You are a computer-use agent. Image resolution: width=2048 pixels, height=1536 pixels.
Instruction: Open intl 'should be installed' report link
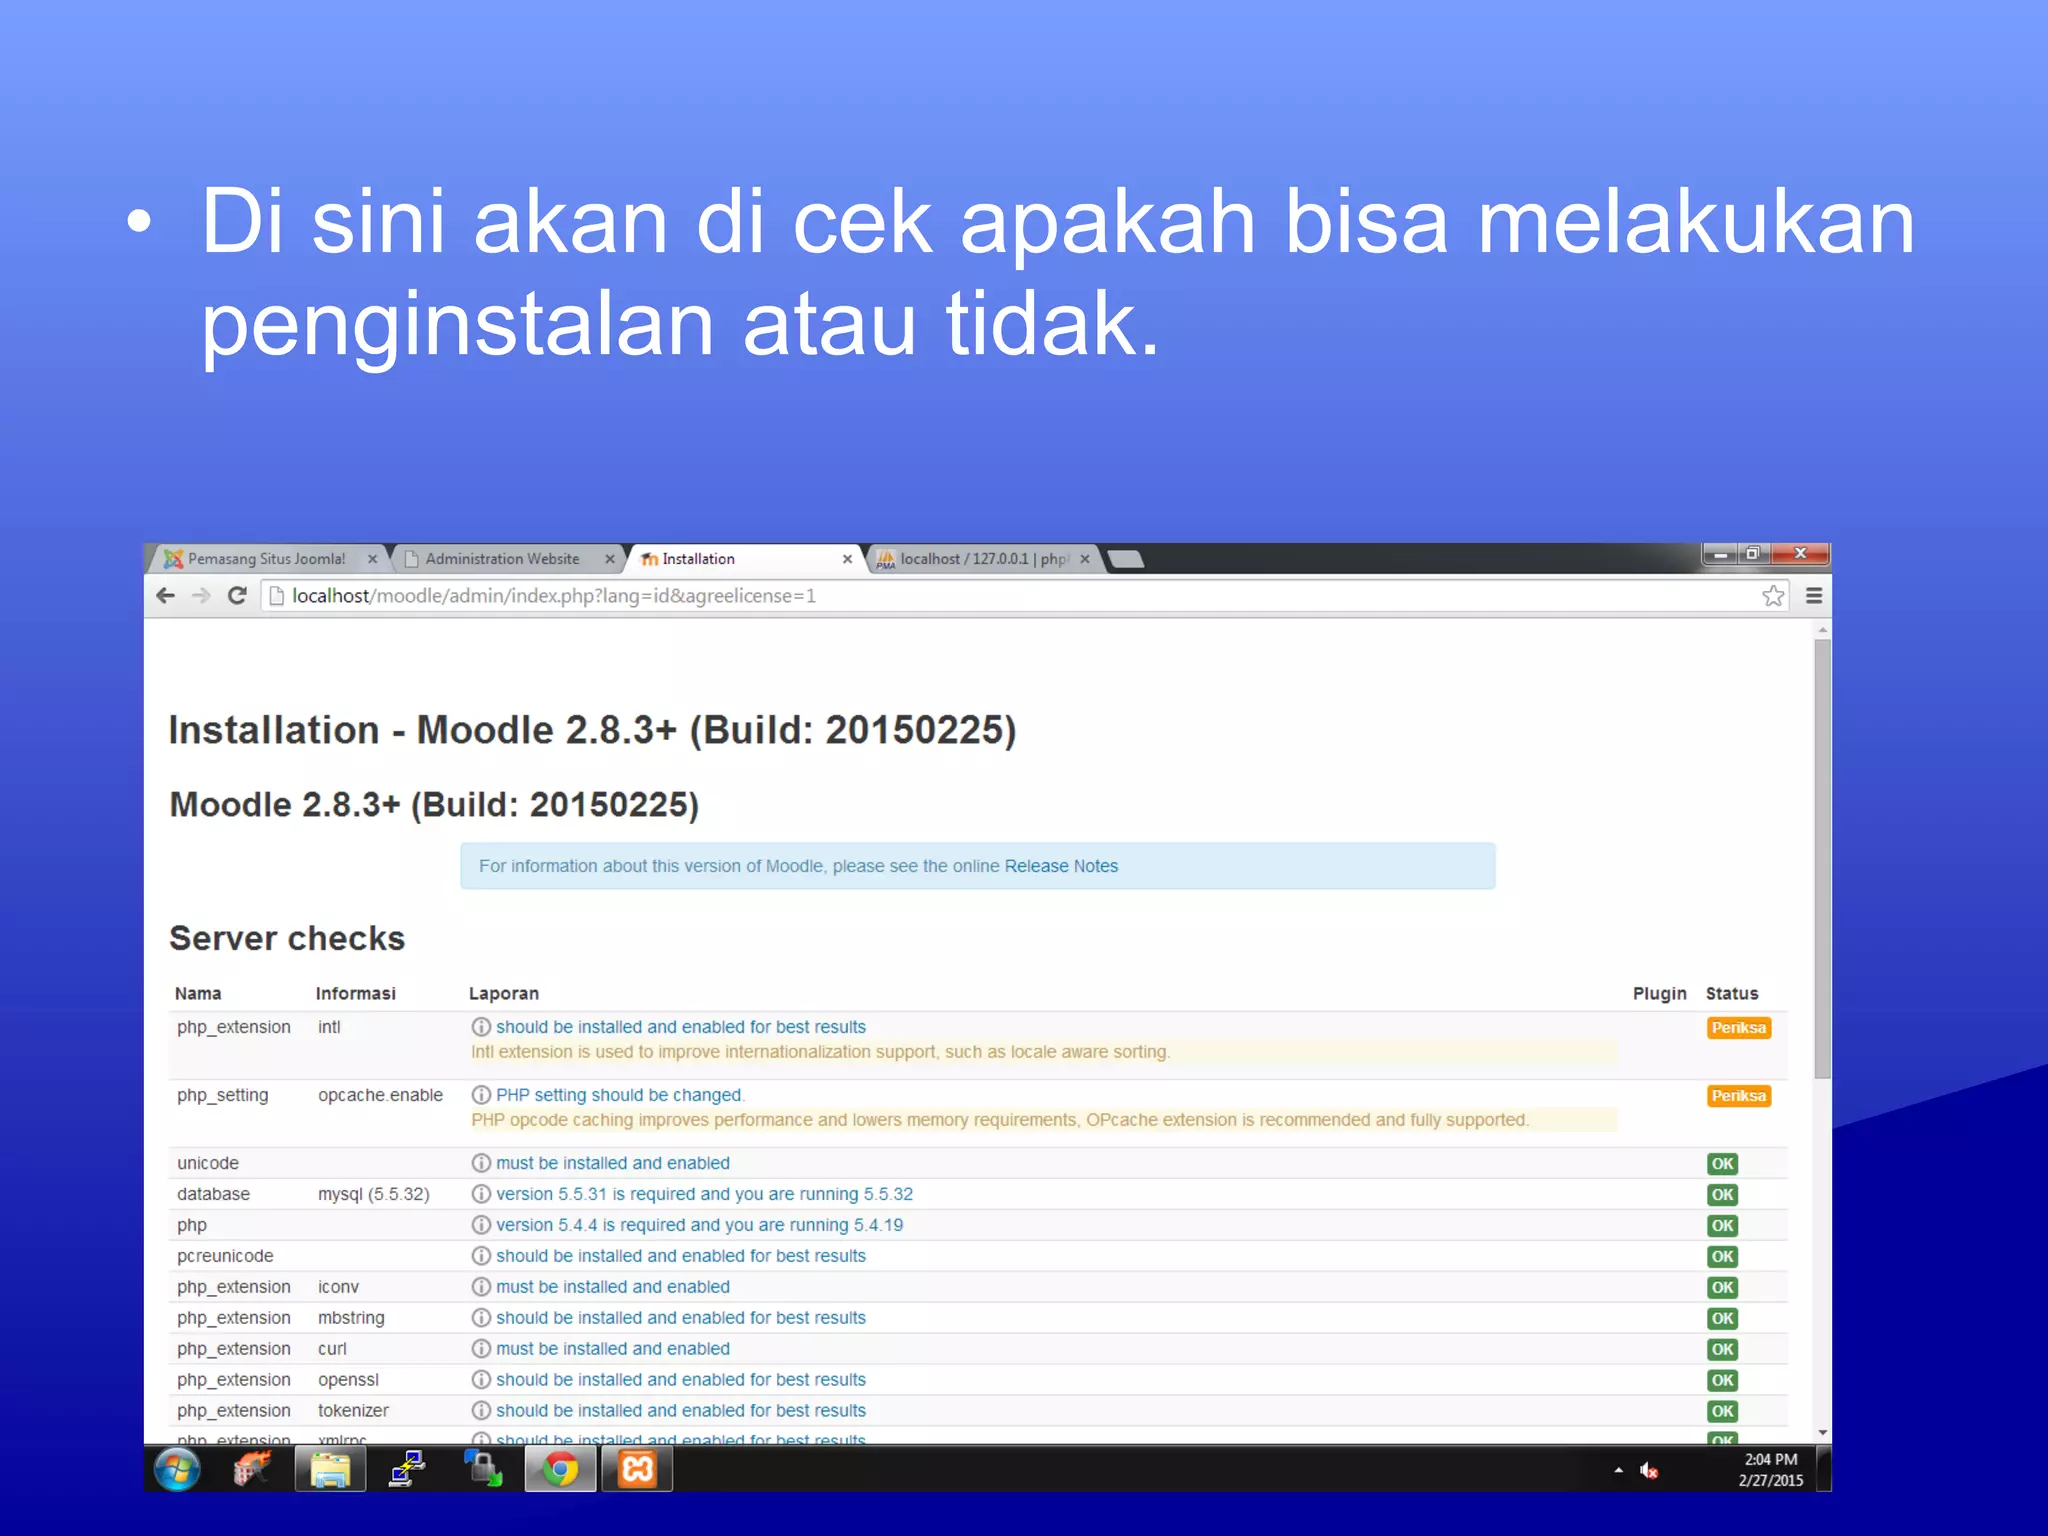pyautogui.click(x=681, y=1027)
